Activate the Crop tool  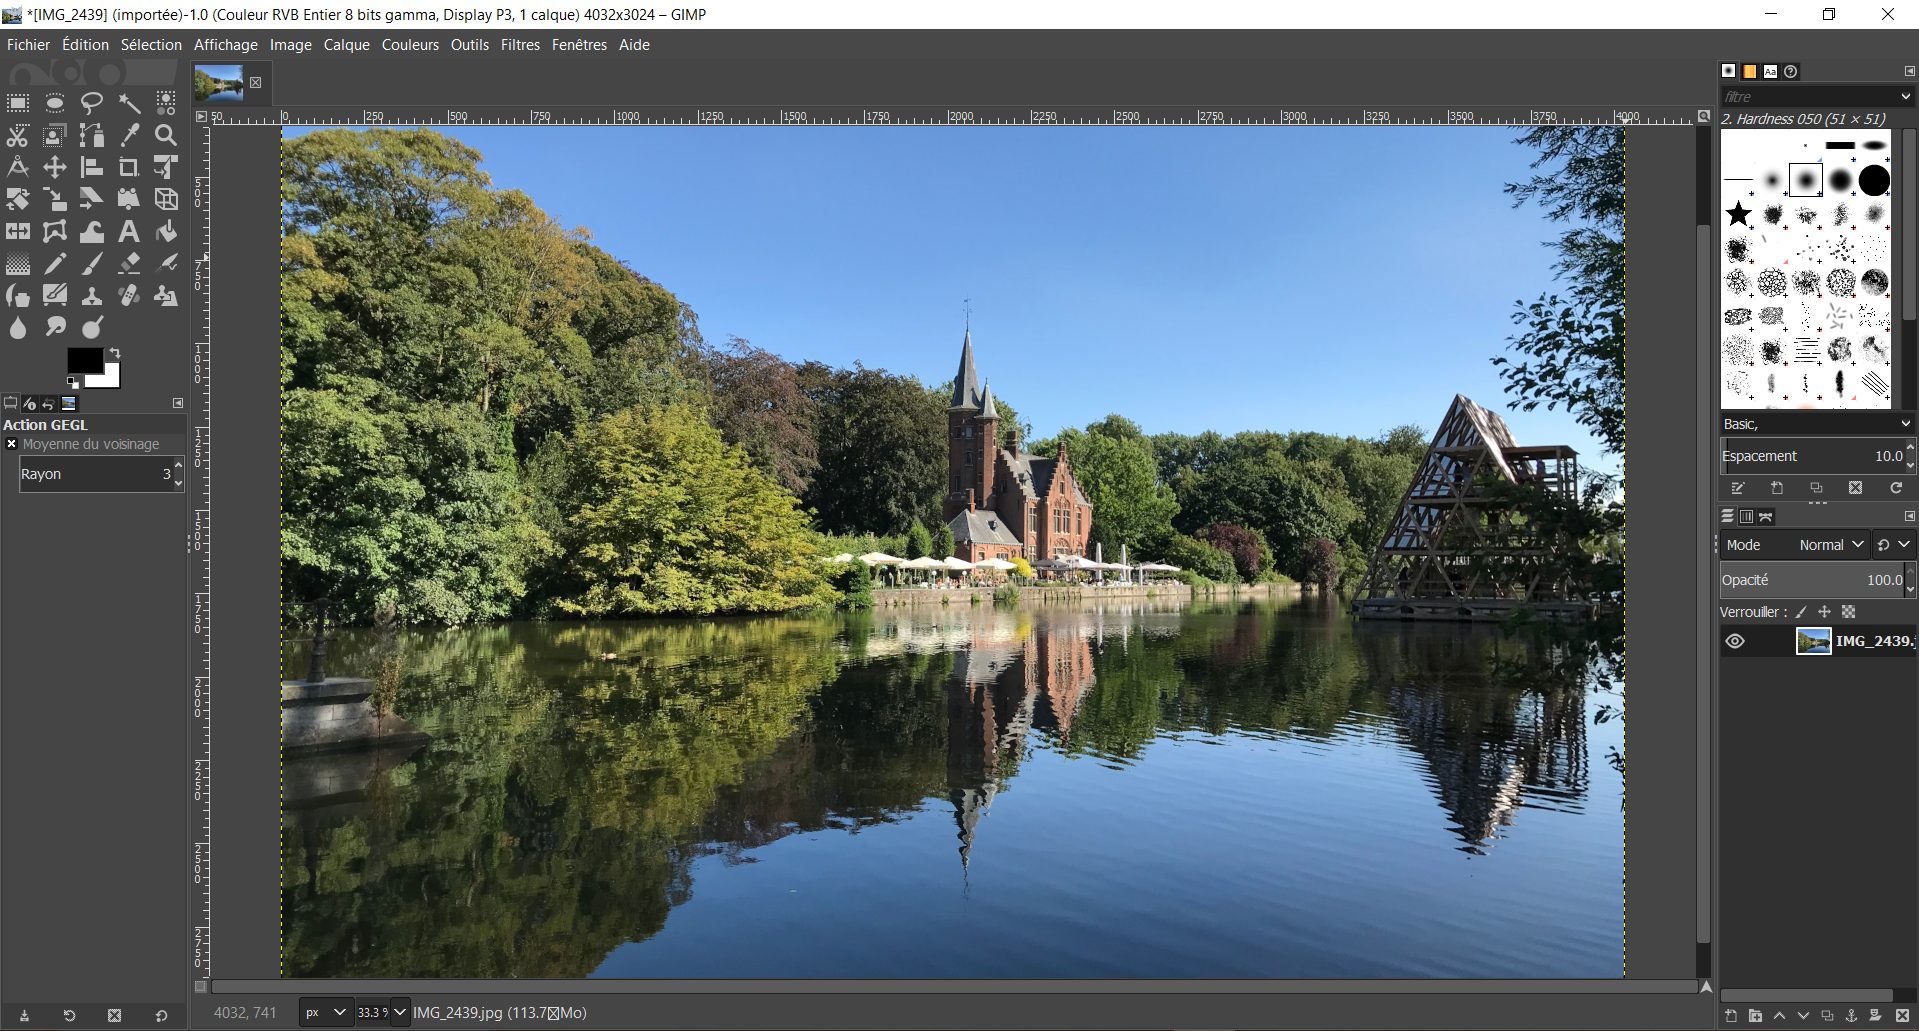pos(129,167)
